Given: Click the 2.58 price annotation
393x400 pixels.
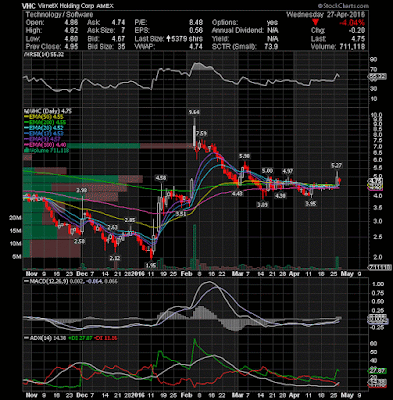Looking at the screenshot, I should tap(79, 241).
